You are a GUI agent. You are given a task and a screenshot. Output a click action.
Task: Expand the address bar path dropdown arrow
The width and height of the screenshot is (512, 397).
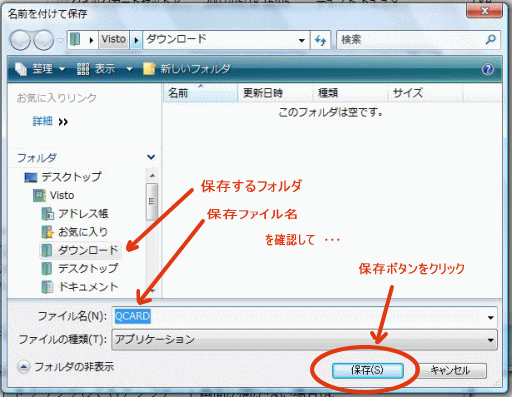tap(301, 40)
